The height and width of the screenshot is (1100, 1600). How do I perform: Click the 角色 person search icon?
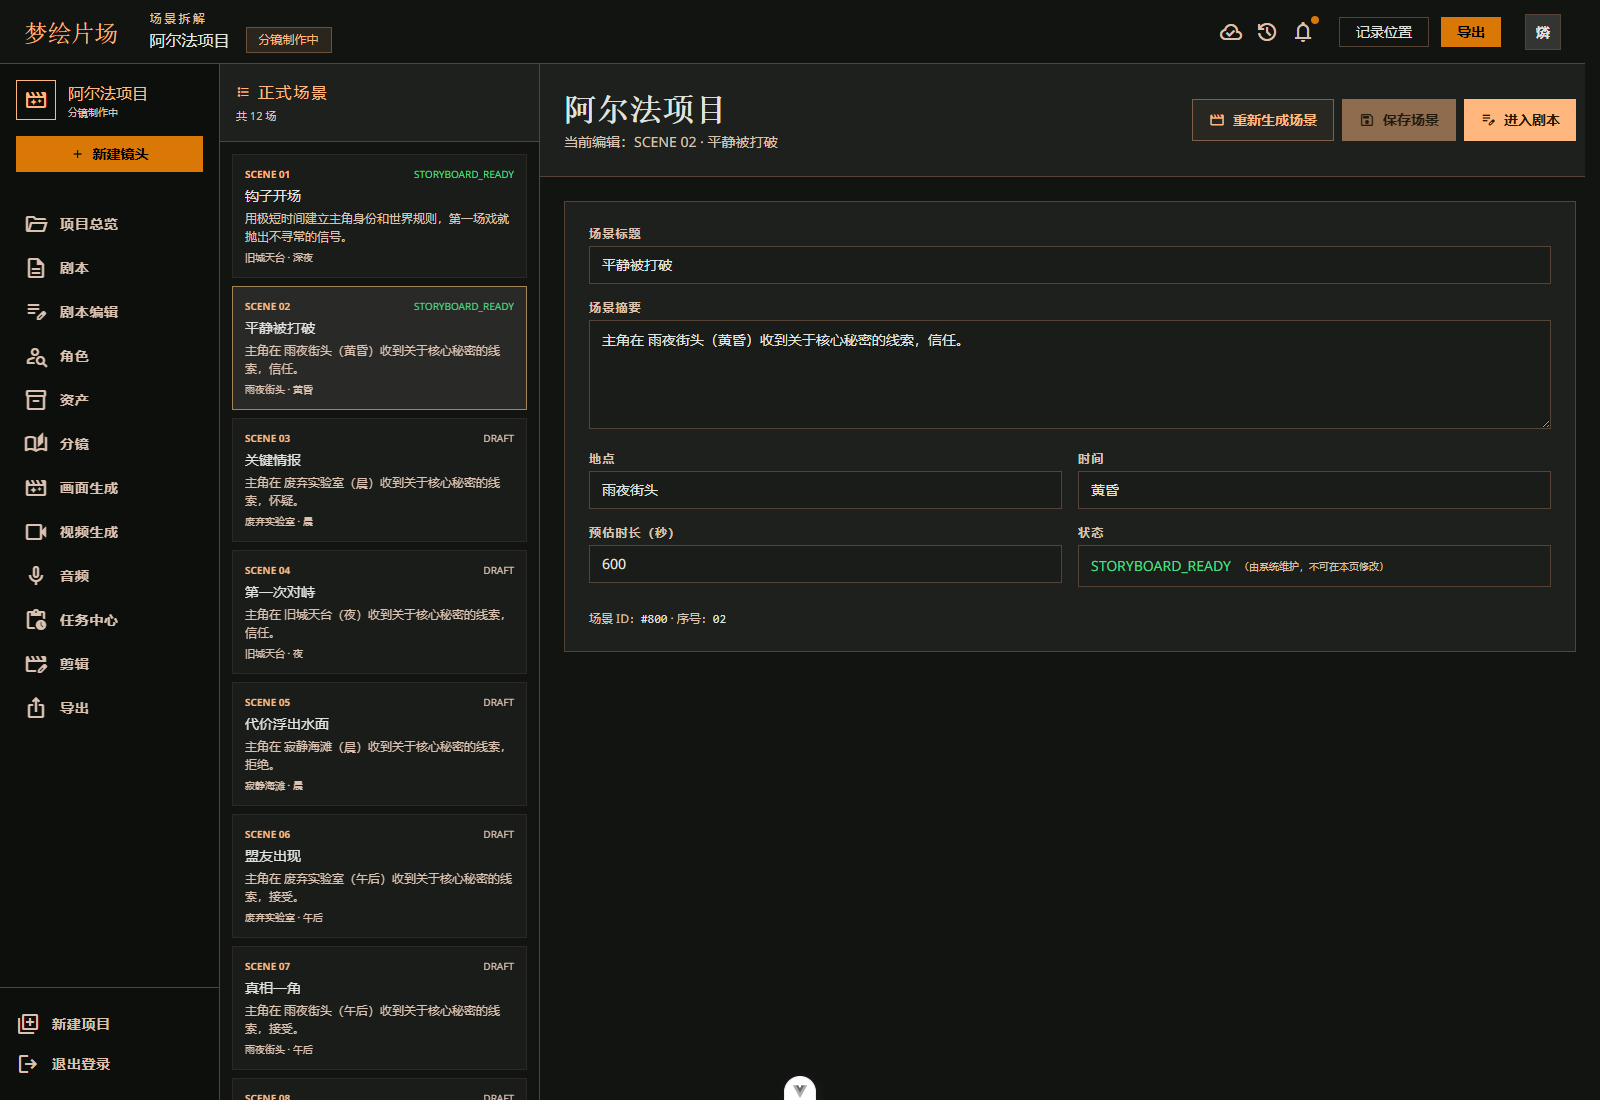36,356
